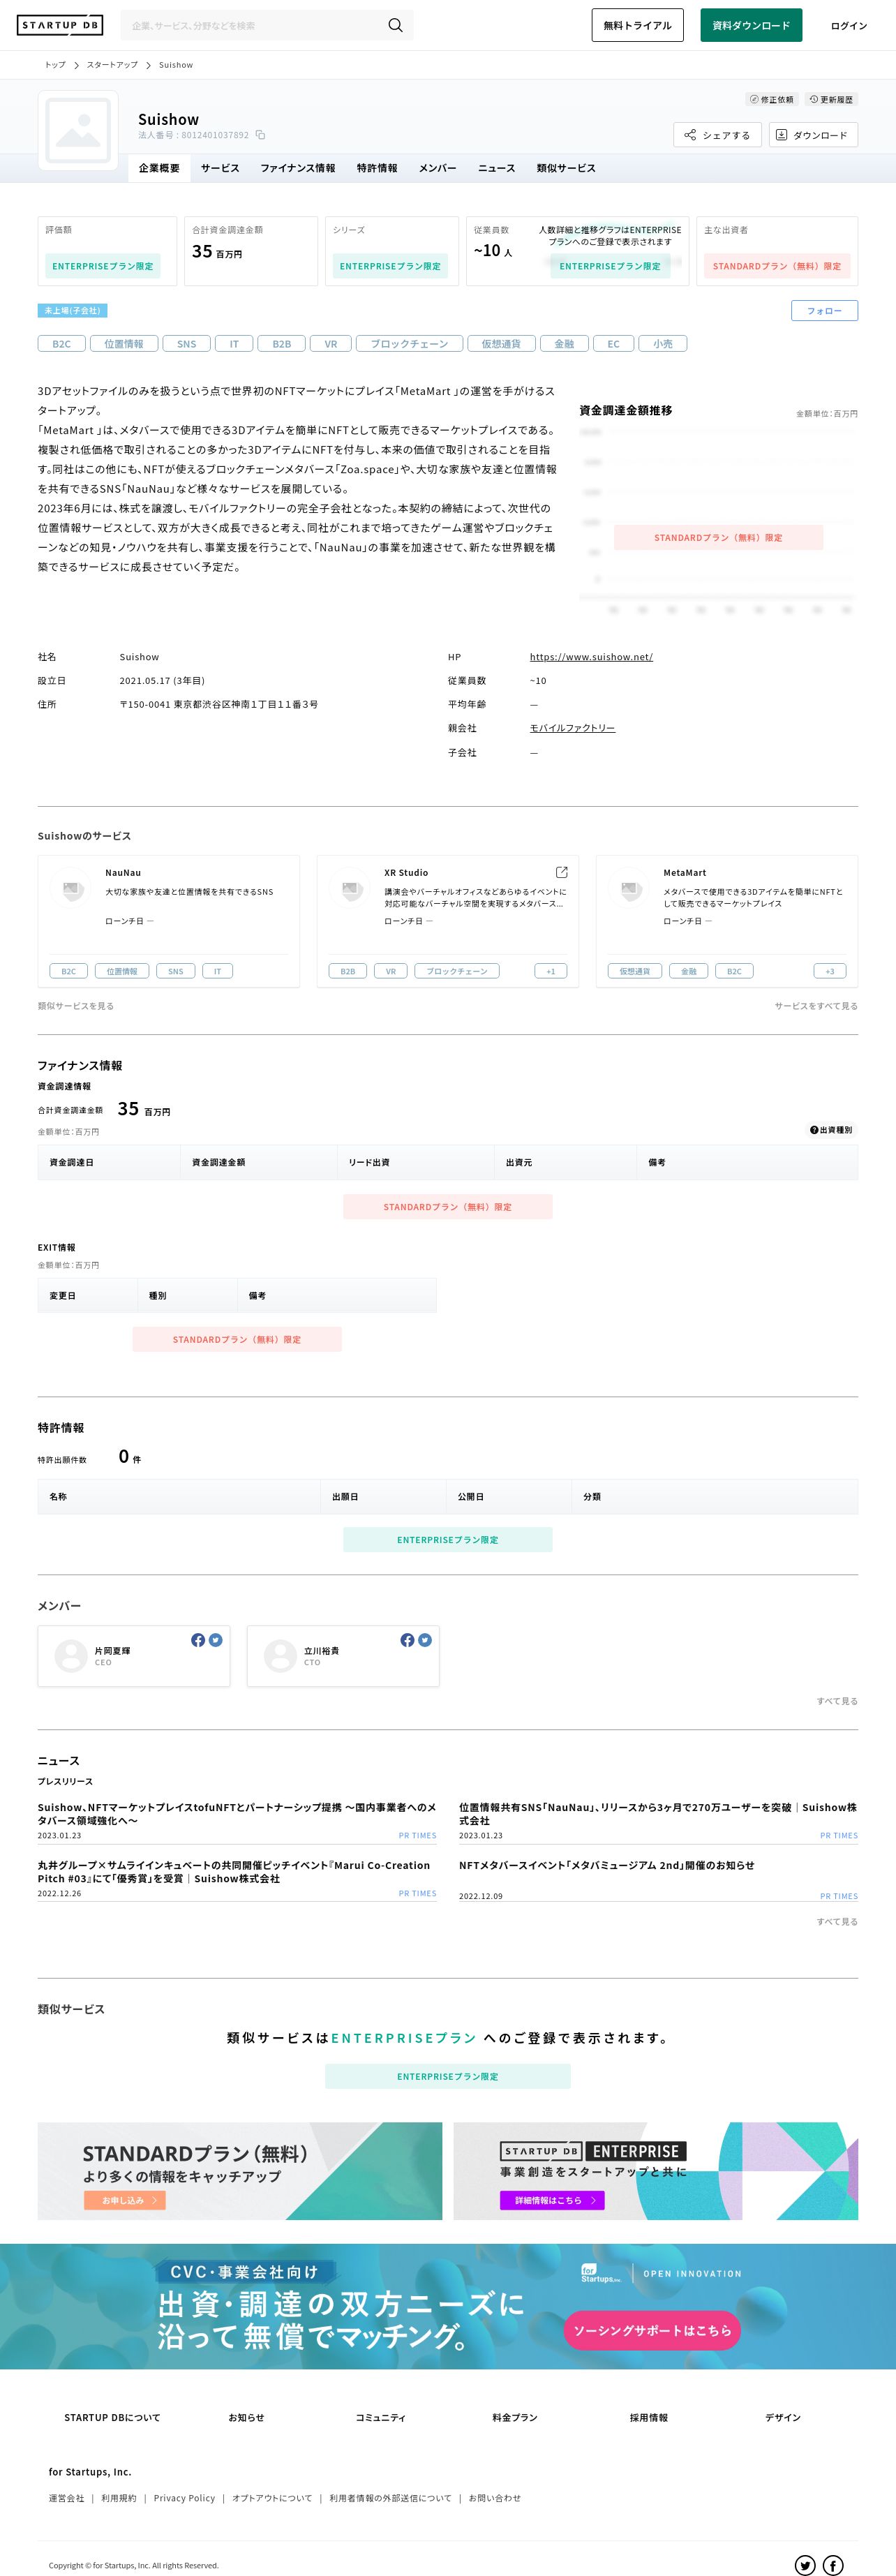Click the ログイン link
The height and width of the screenshot is (2576, 896).
849,26
